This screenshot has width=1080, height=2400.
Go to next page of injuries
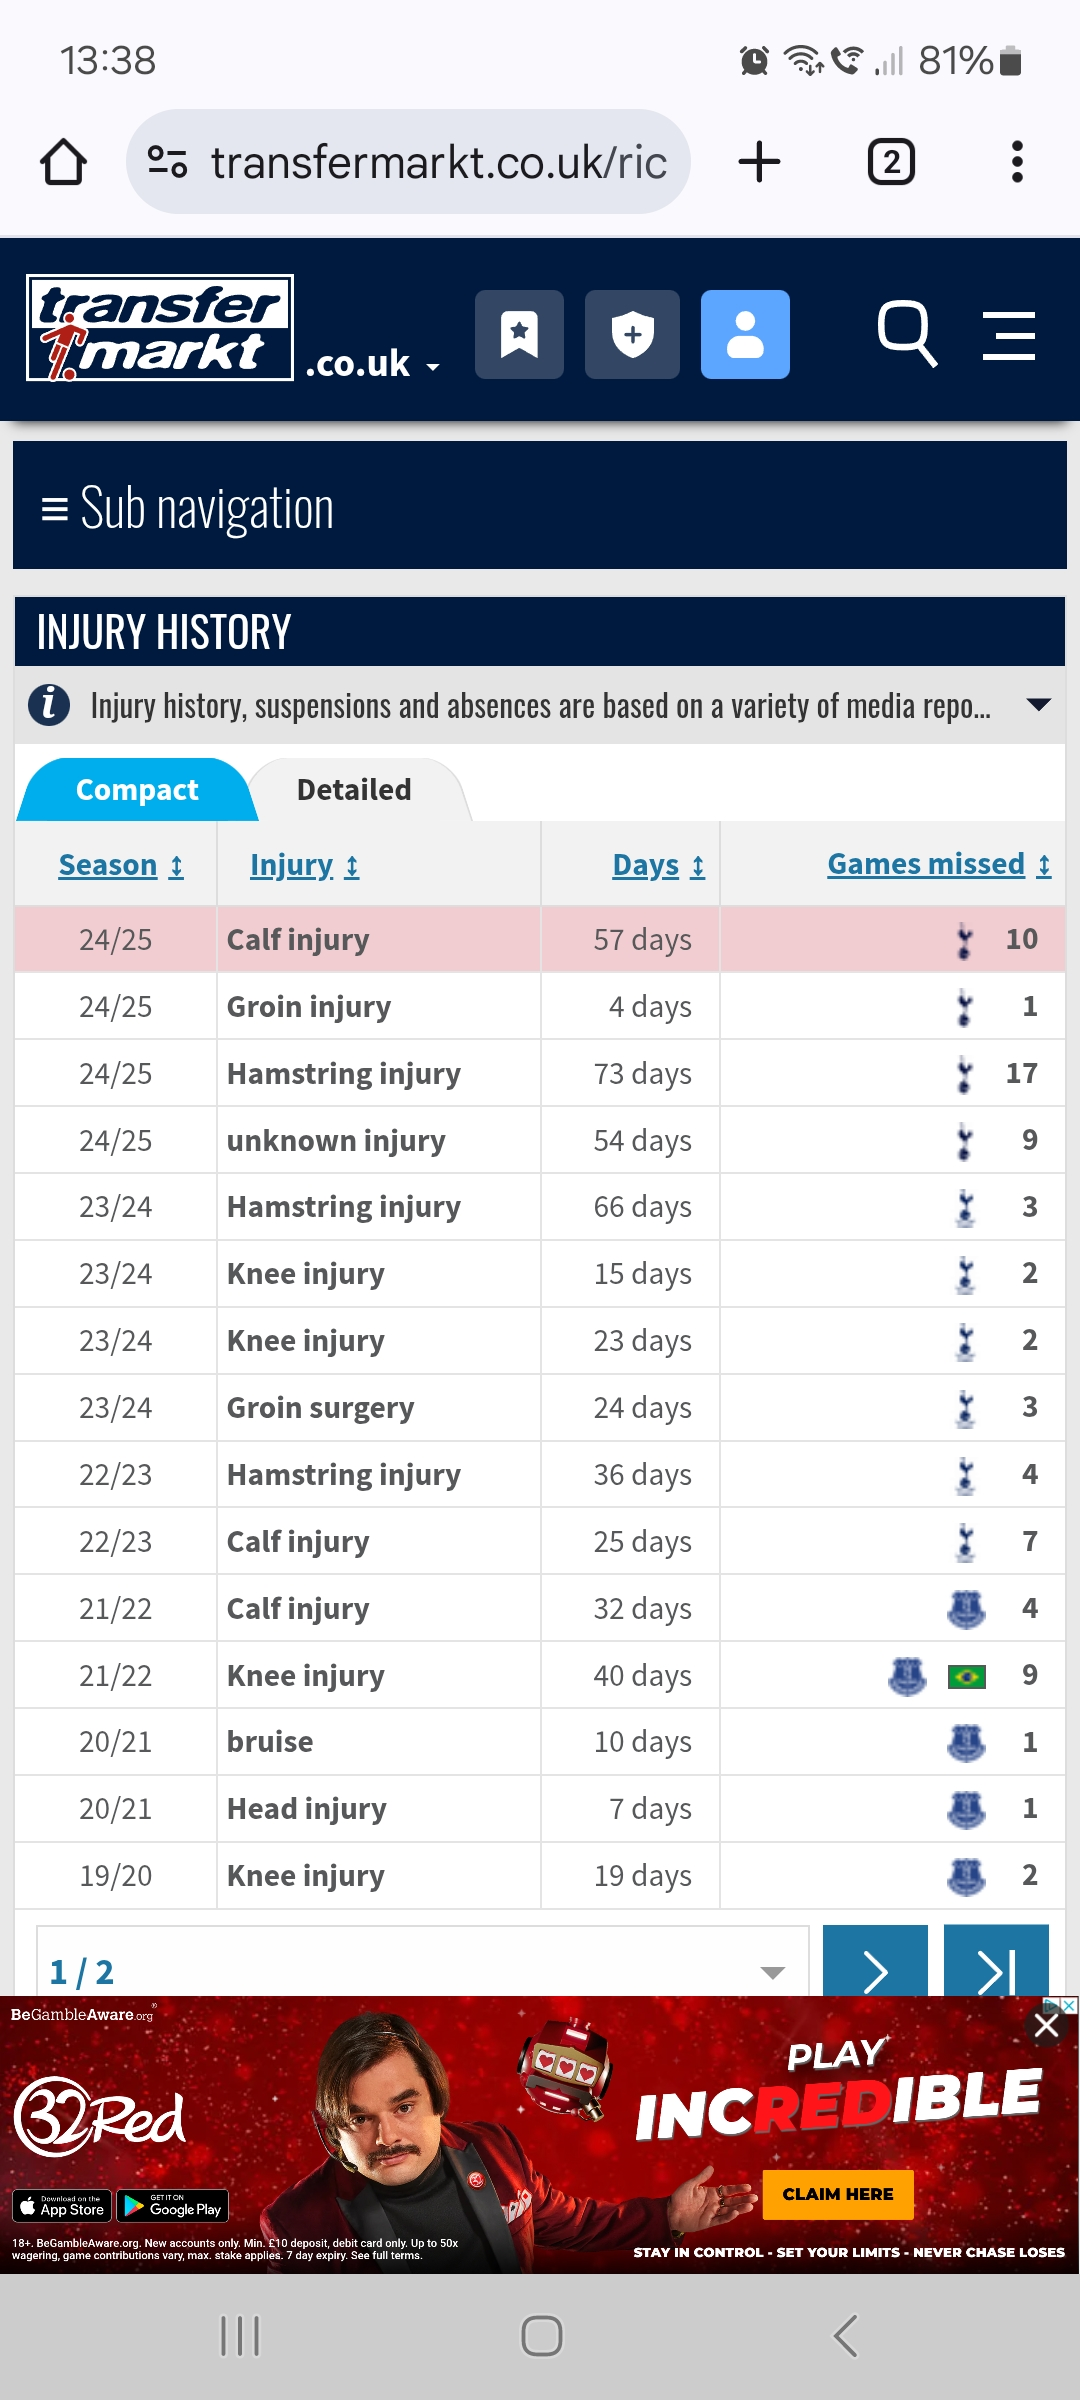pyautogui.click(x=875, y=1965)
